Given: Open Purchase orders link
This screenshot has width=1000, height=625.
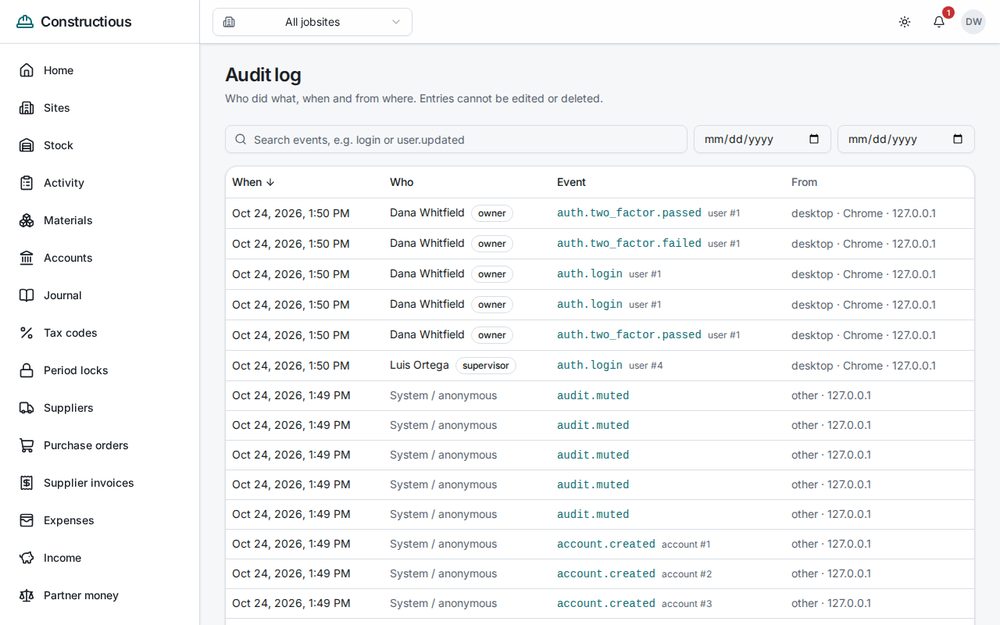Looking at the screenshot, I should [x=99, y=445].
